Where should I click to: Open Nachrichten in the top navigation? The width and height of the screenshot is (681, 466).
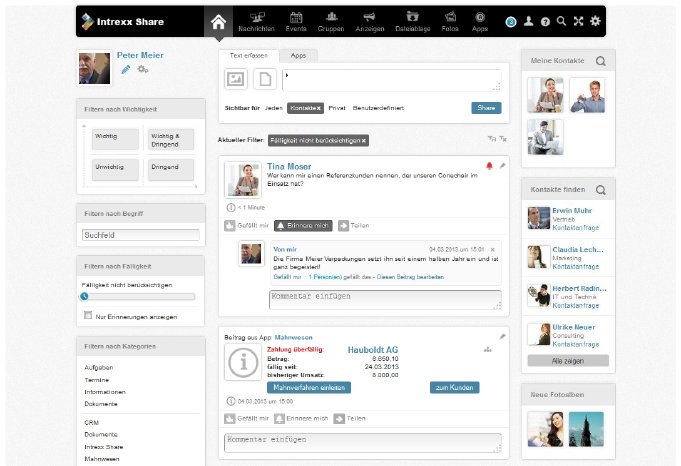256,22
